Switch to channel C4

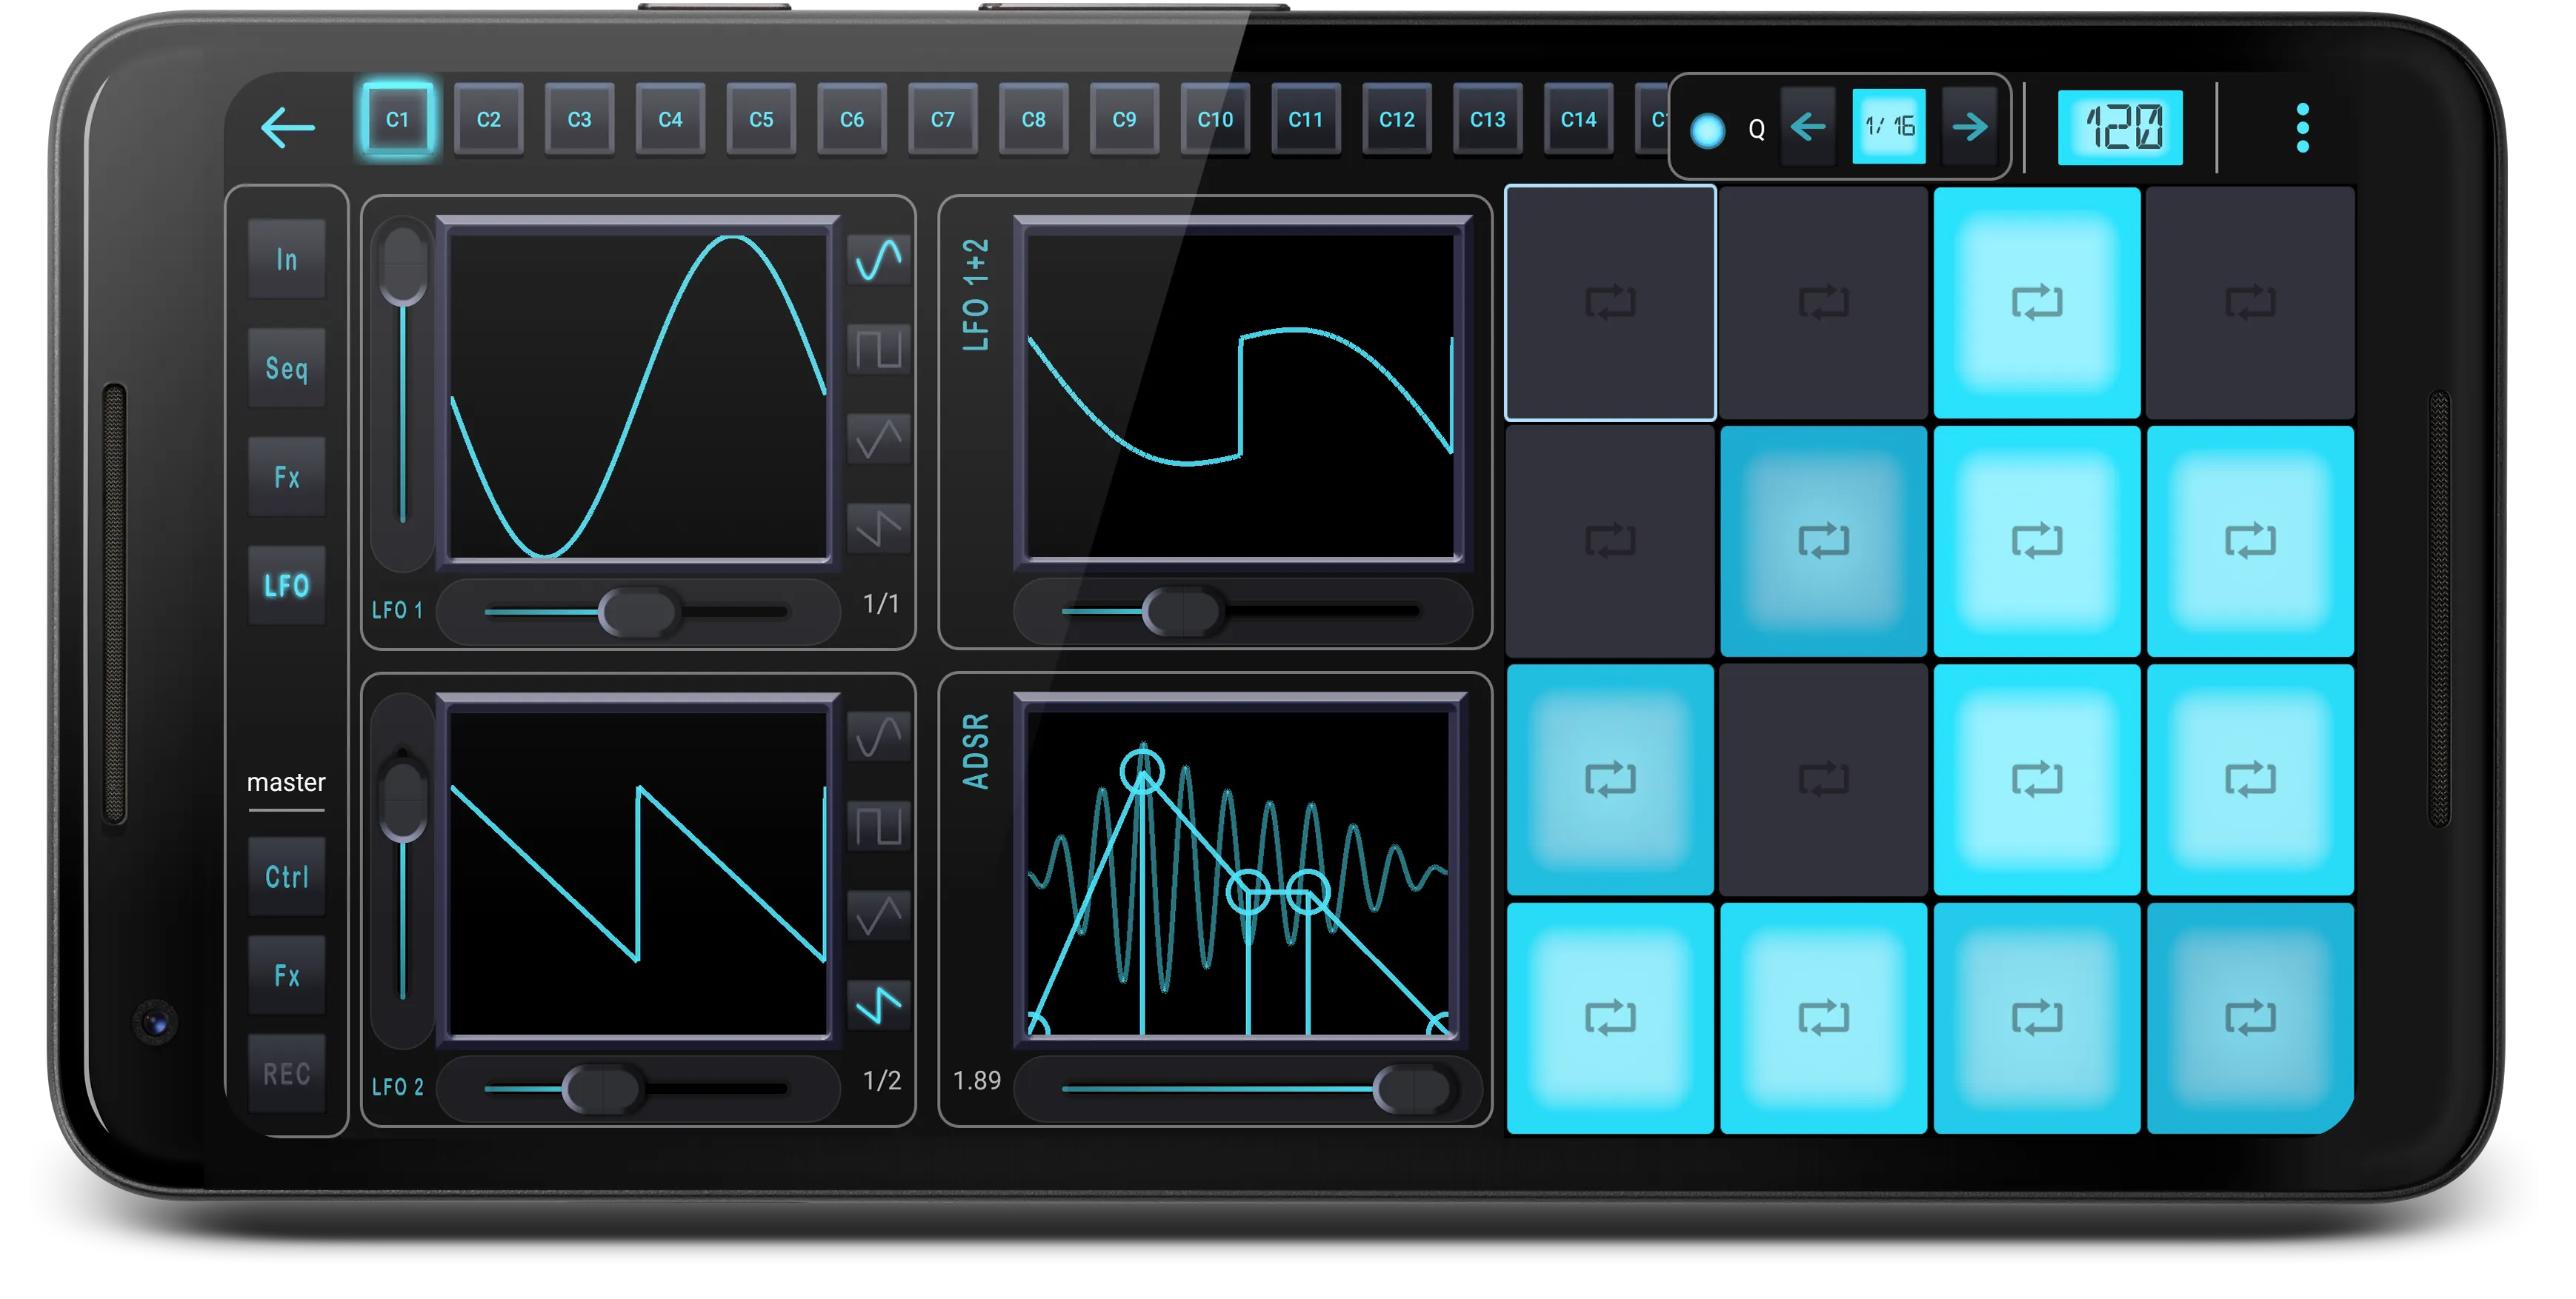click(x=670, y=119)
